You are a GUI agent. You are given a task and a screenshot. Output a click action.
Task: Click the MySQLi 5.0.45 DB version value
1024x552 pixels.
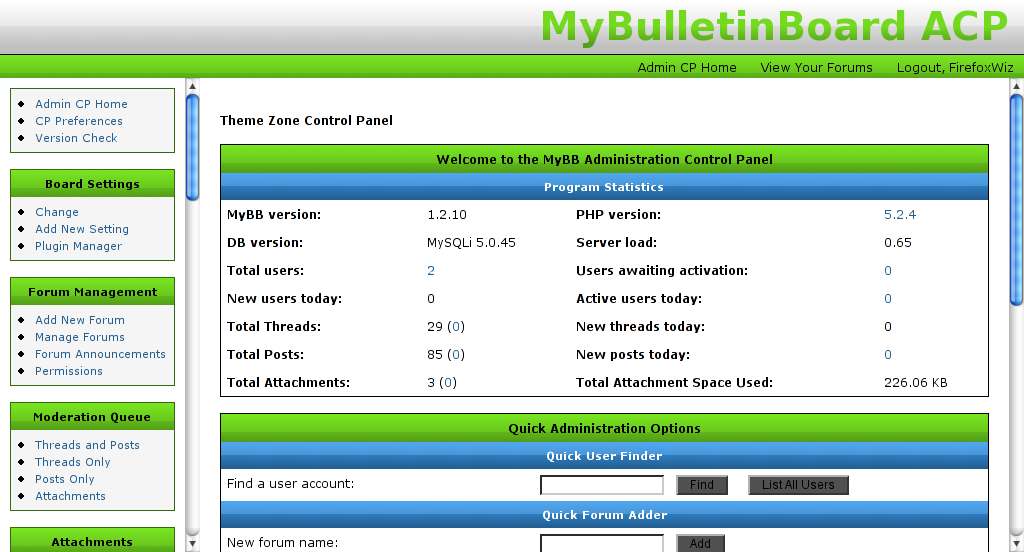click(x=471, y=242)
